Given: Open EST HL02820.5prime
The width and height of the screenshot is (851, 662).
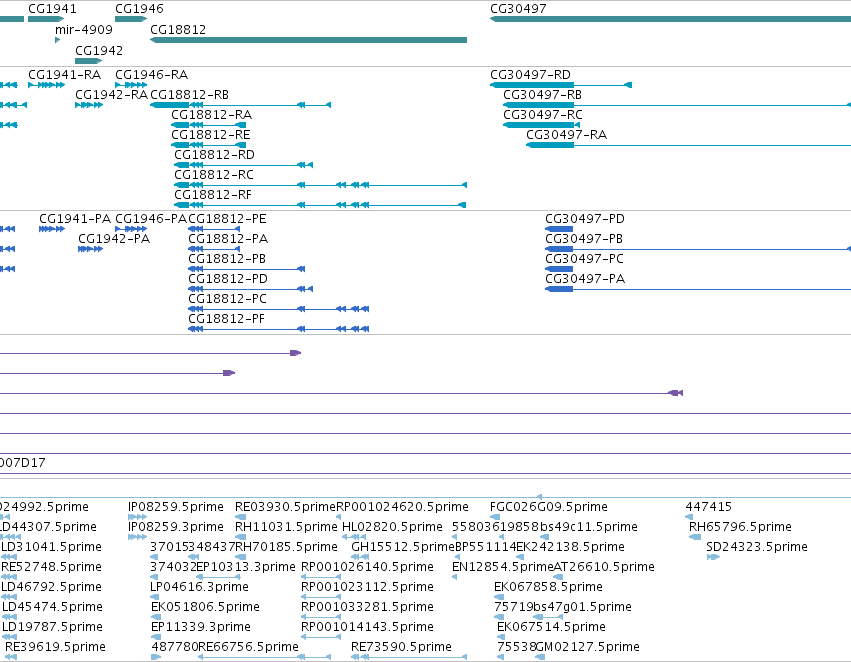Looking at the screenshot, I should tap(392, 527).
